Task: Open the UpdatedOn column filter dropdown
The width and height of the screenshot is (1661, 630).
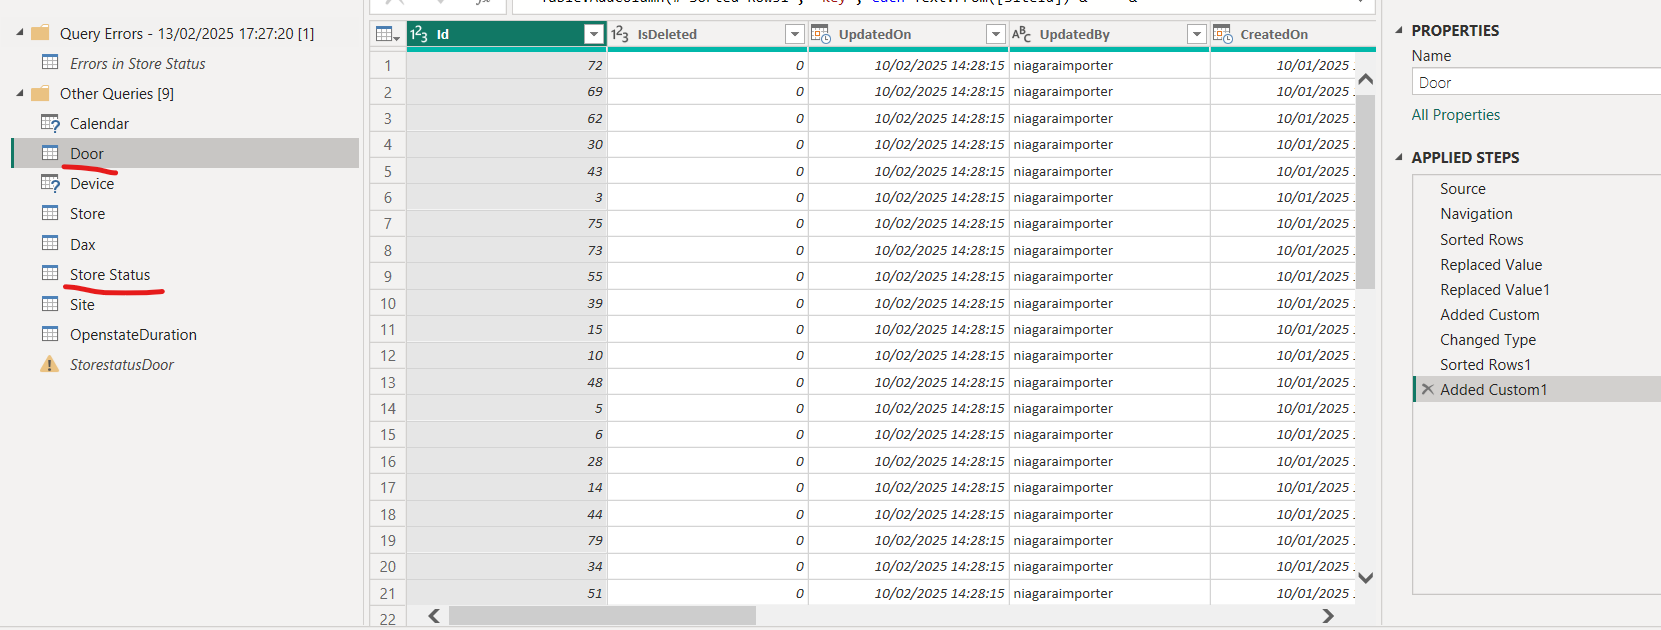Action: pos(996,34)
